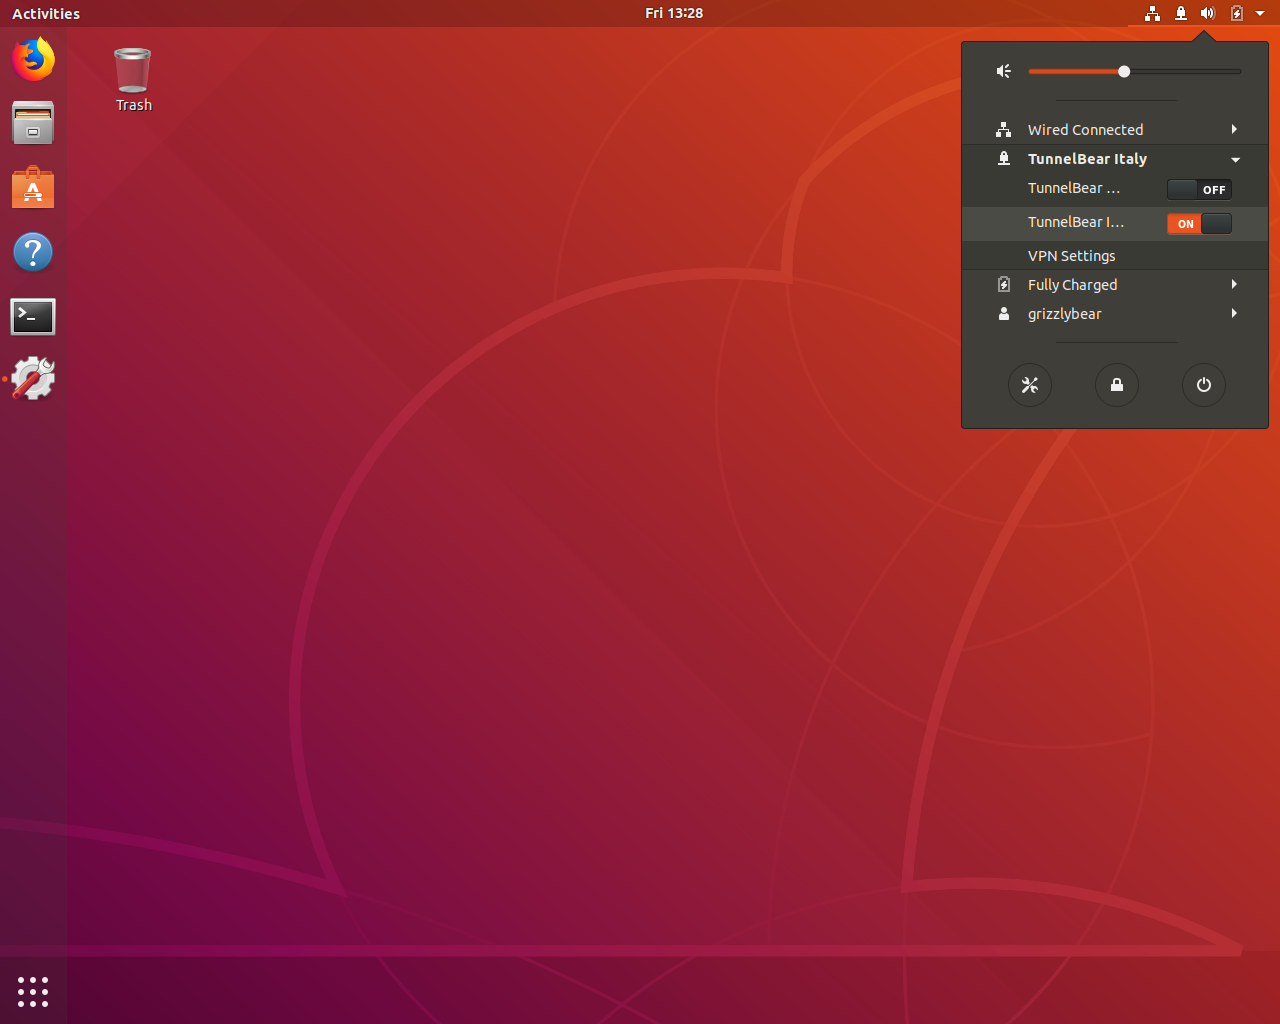Select the Fully Charged entry
Viewport: 1280px width, 1024px height.
[1115, 285]
